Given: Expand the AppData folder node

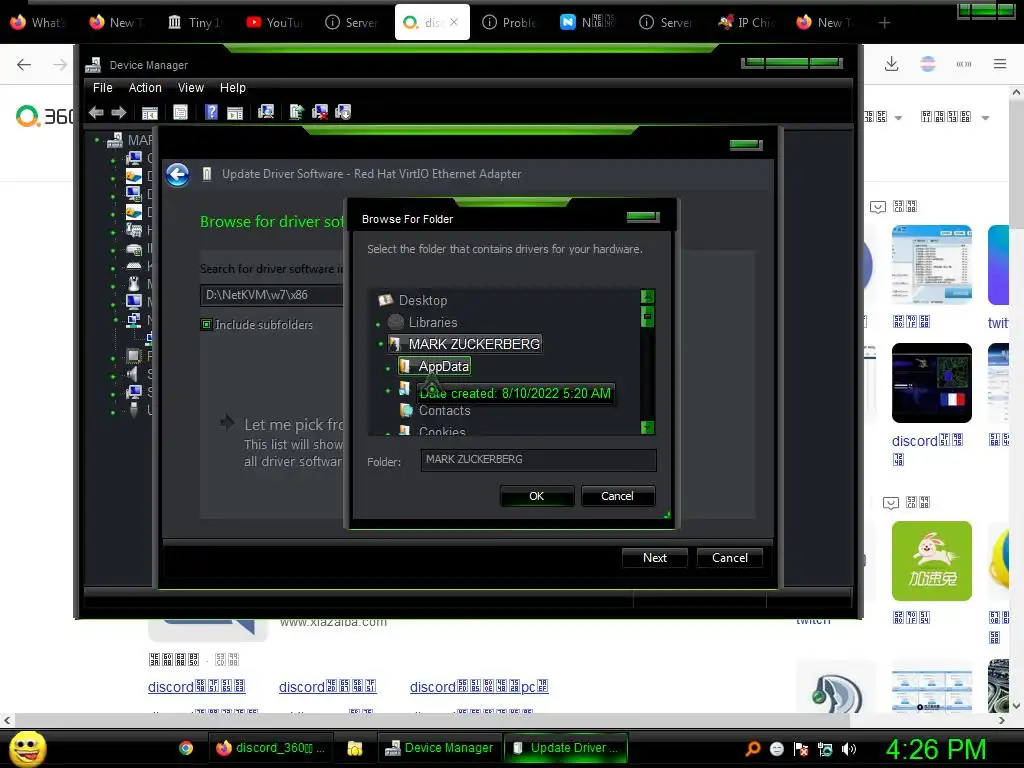Looking at the screenshot, I should (x=387, y=368).
